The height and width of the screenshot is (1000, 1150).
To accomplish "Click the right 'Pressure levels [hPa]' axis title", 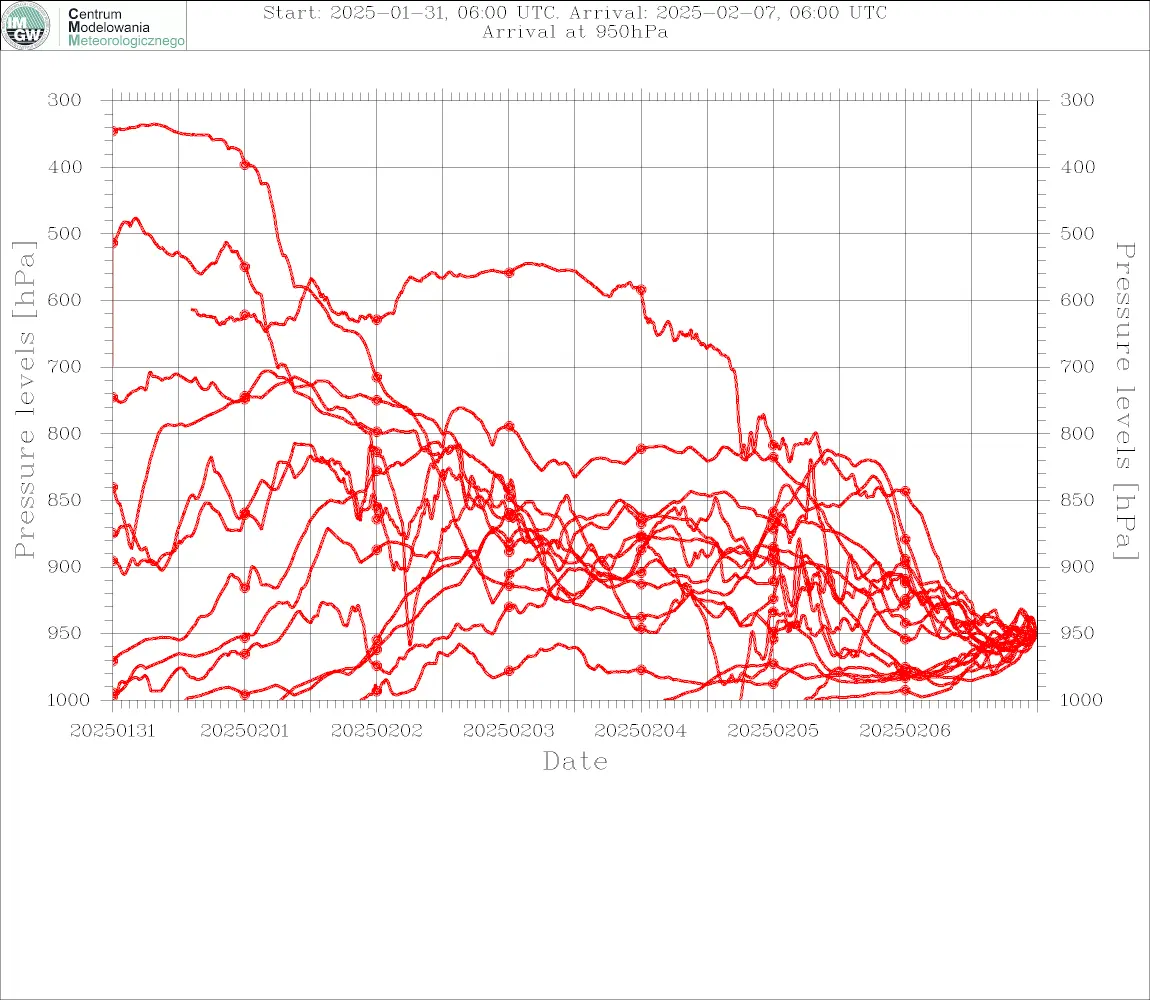I will tap(1125, 401).
